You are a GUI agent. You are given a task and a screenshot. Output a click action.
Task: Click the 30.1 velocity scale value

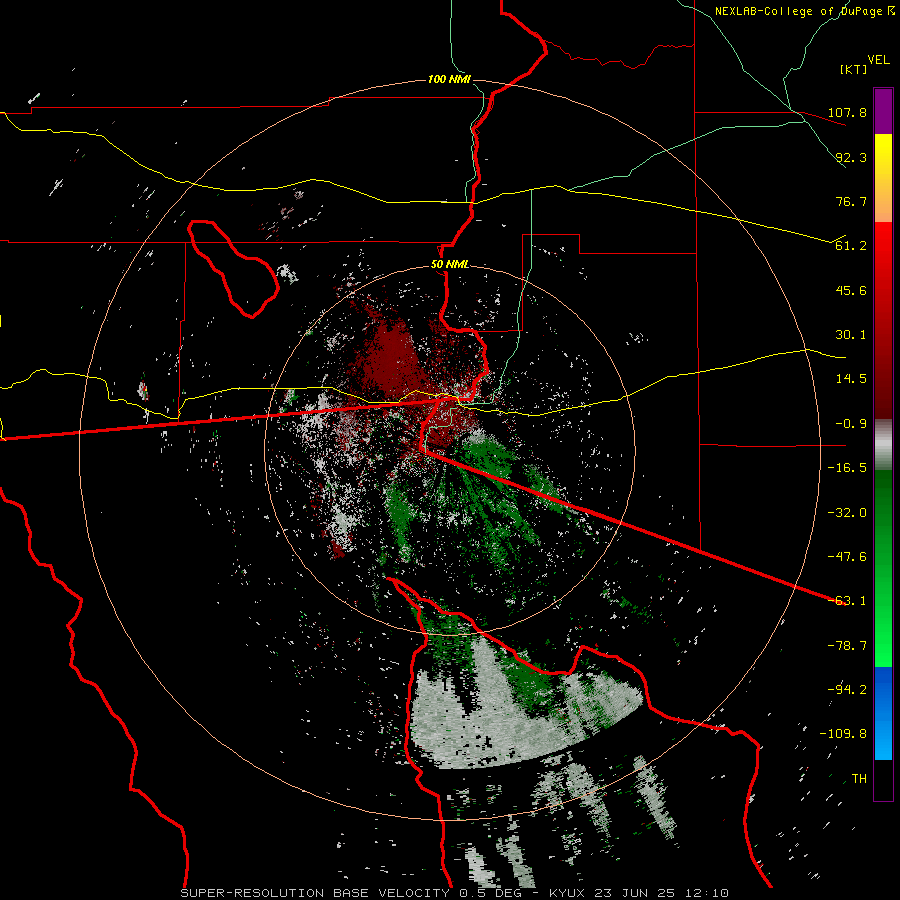(851, 335)
